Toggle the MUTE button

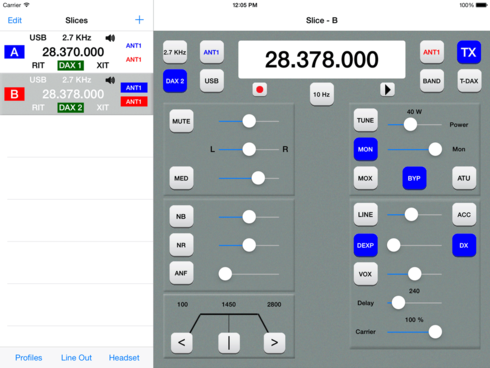click(181, 121)
